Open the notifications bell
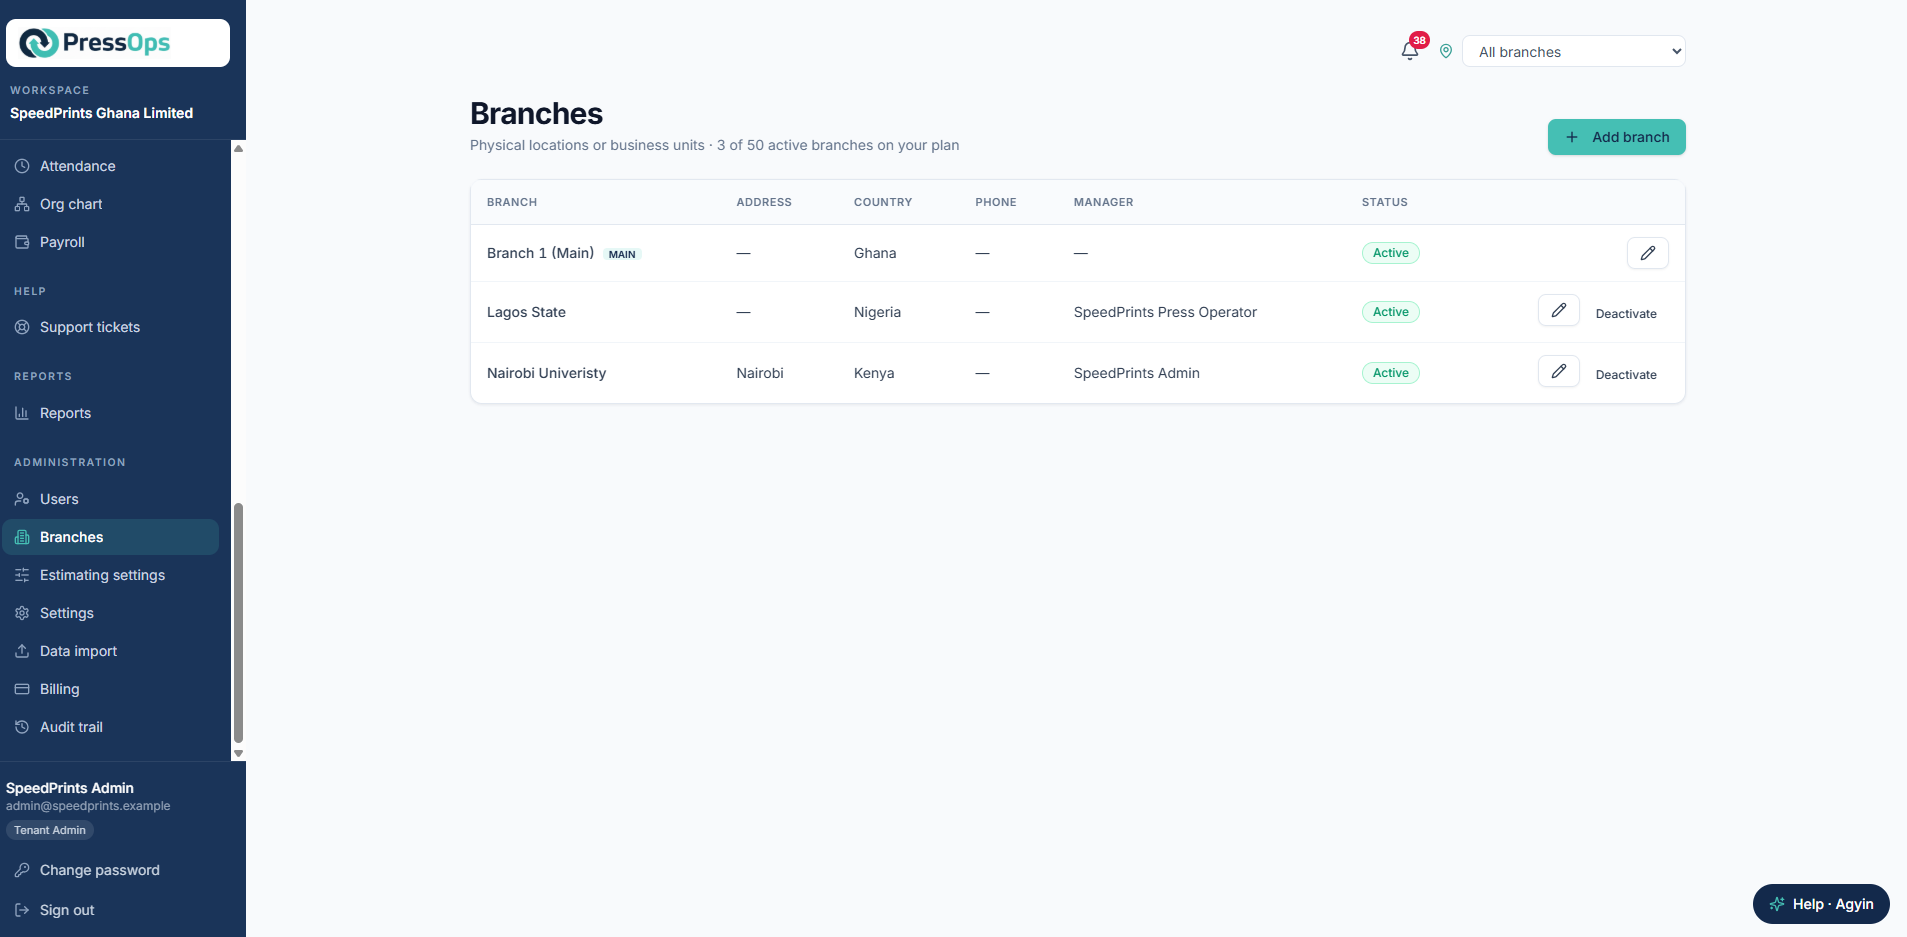 [1410, 51]
